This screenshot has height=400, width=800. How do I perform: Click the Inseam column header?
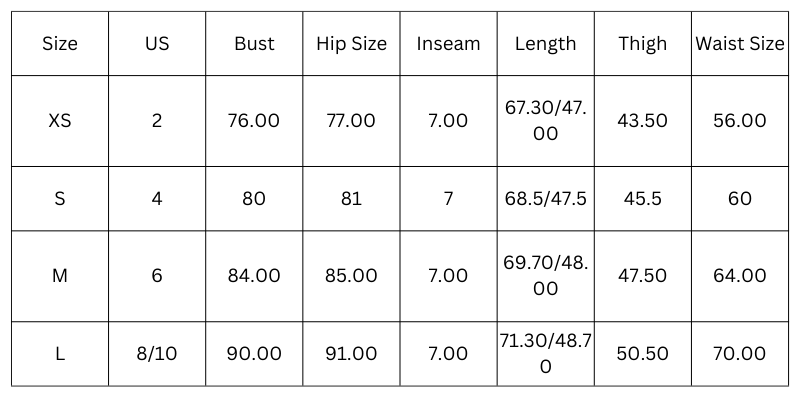(448, 44)
